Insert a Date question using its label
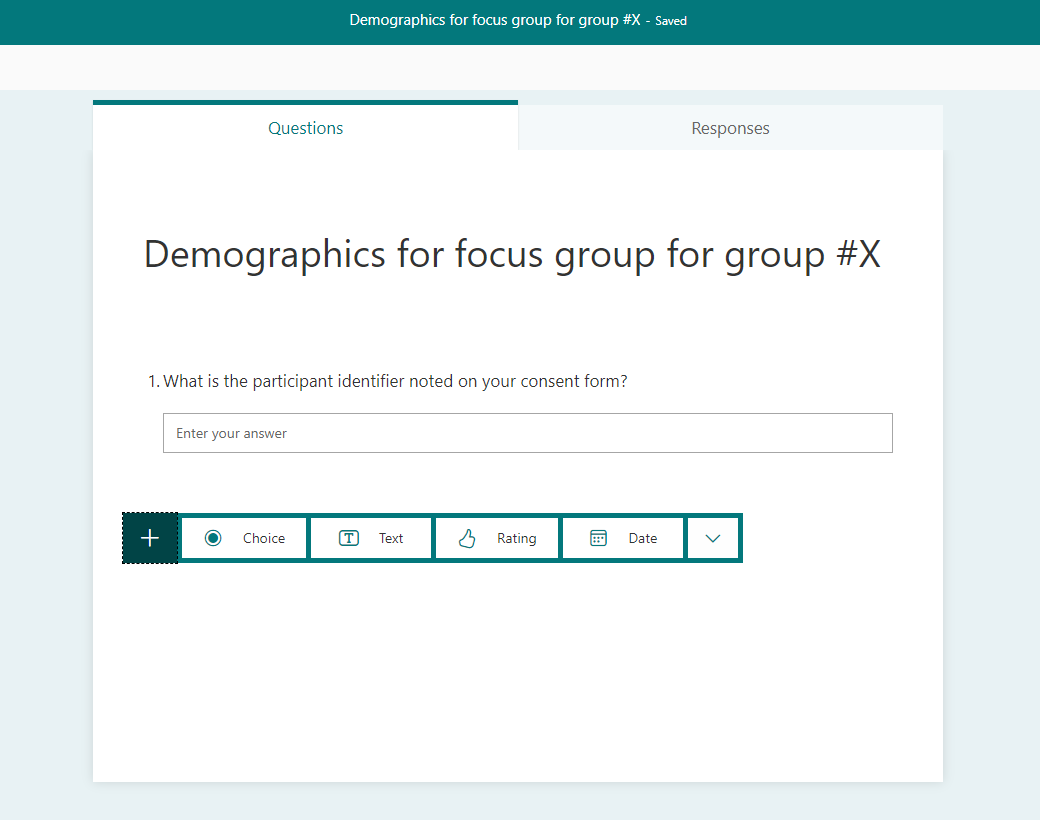Viewport: 1040px width, 820px height. 643,538
